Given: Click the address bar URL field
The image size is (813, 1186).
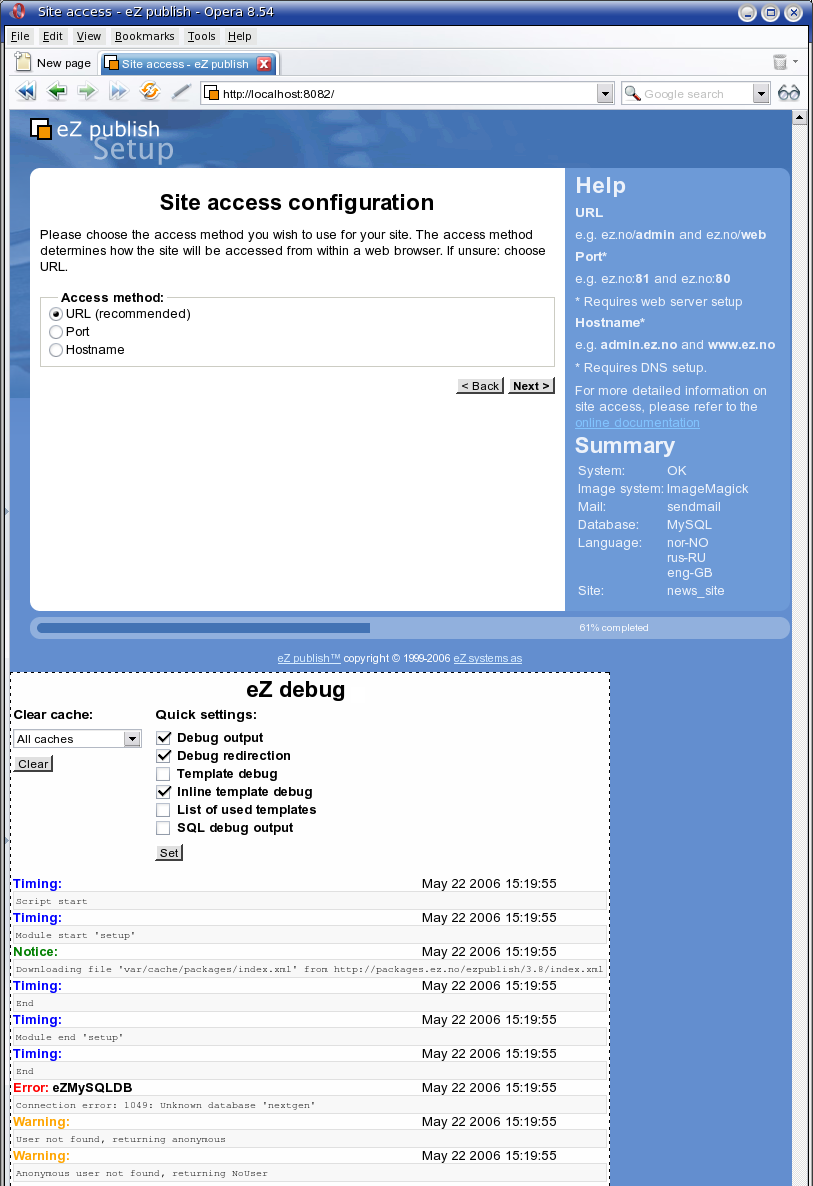Looking at the screenshot, I should point(408,93).
